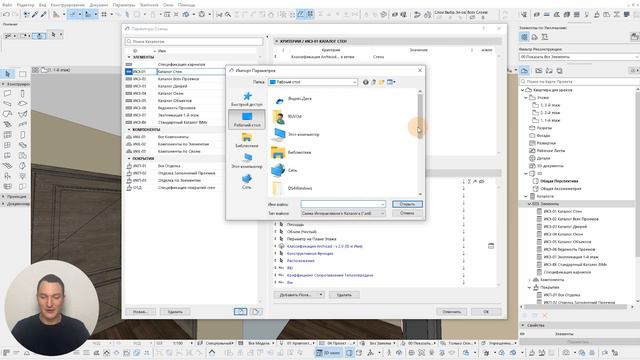Viewport: 640px width, 360px height.
Task: Expand the Компоненты node in the Navigator
Action: [530, 280]
